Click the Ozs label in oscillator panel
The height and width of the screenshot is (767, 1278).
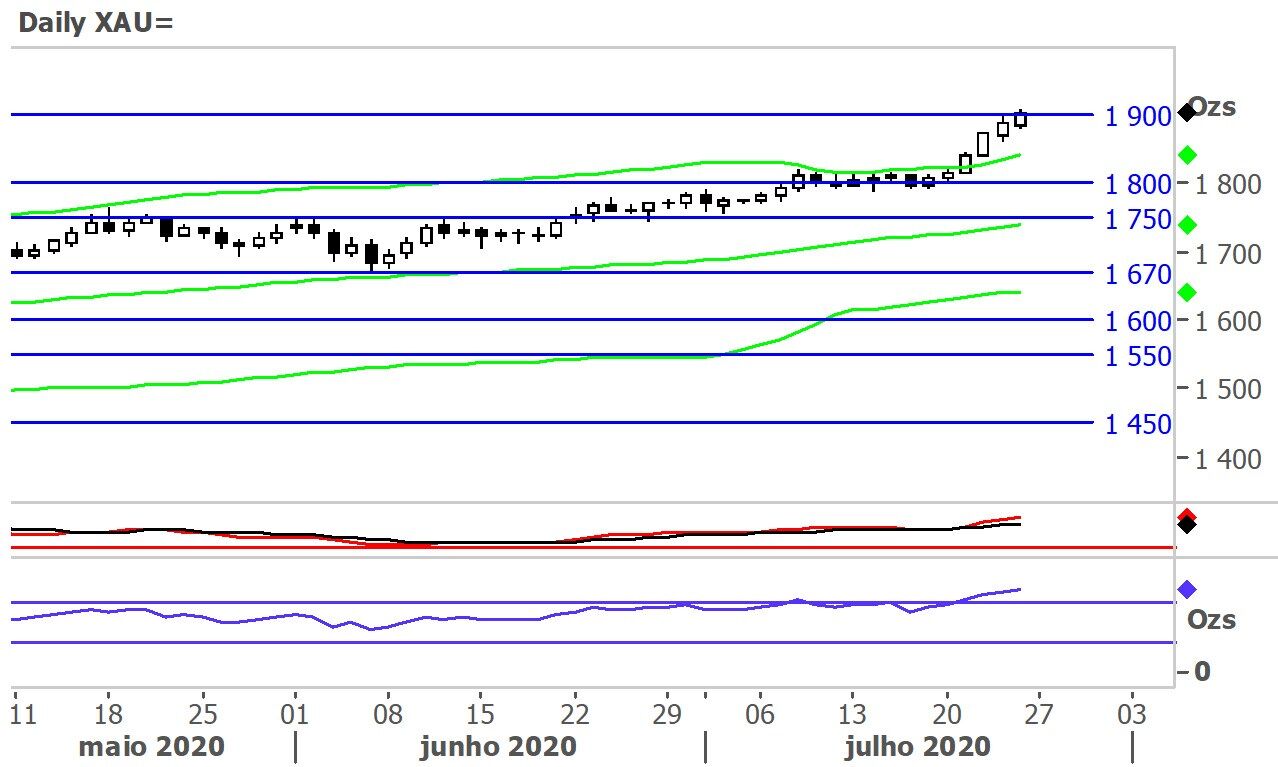[x=1211, y=620]
